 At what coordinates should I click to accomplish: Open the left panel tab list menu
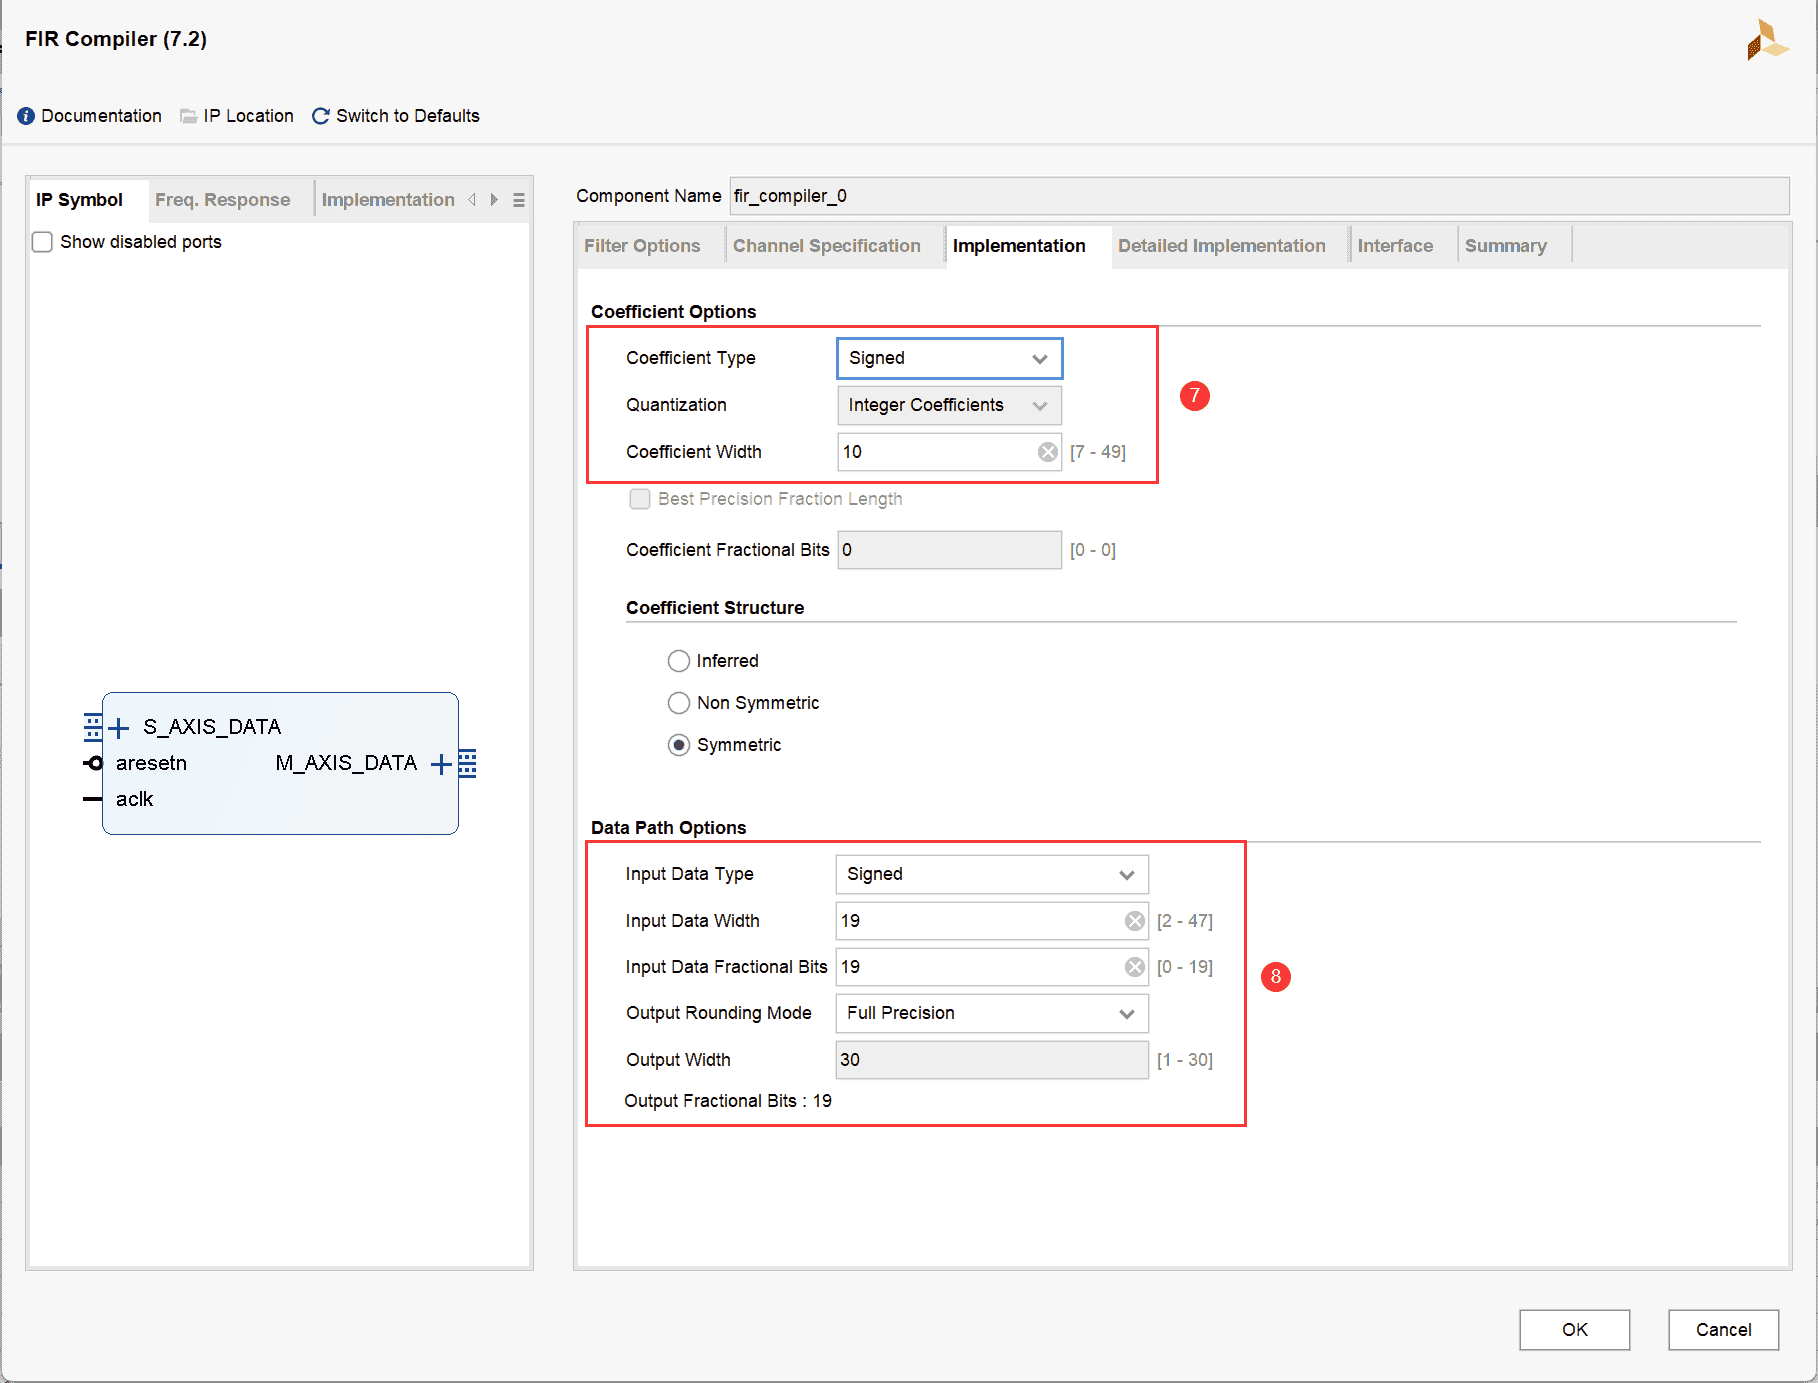coord(518,200)
